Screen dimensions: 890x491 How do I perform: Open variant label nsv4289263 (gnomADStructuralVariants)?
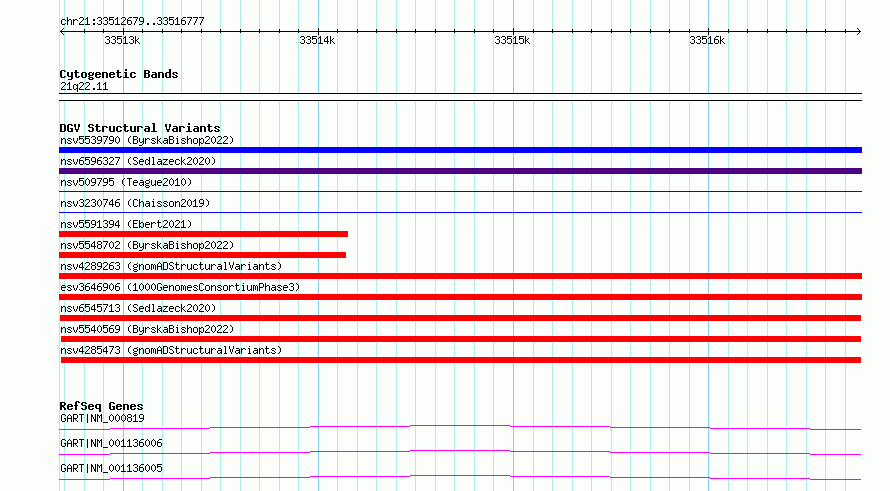[171, 266]
